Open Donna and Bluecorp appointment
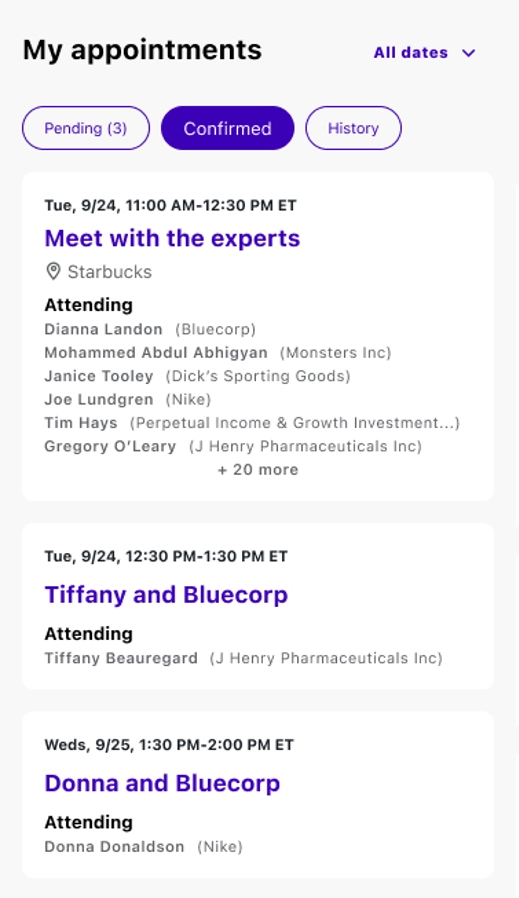Image resolution: width=519 pixels, height=898 pixels. point(162,783)
